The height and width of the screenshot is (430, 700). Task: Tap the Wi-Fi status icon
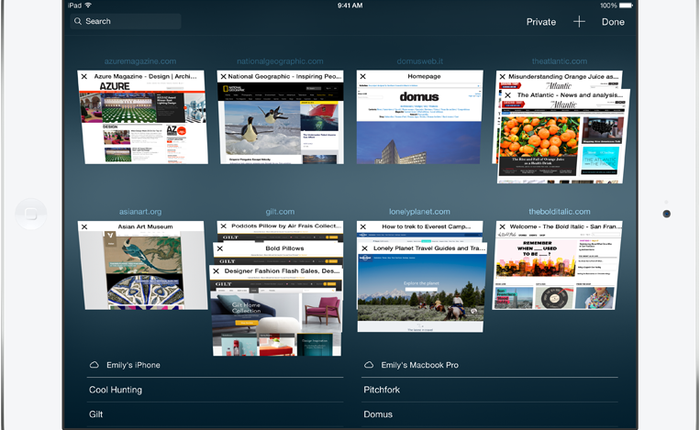[88, 5]
